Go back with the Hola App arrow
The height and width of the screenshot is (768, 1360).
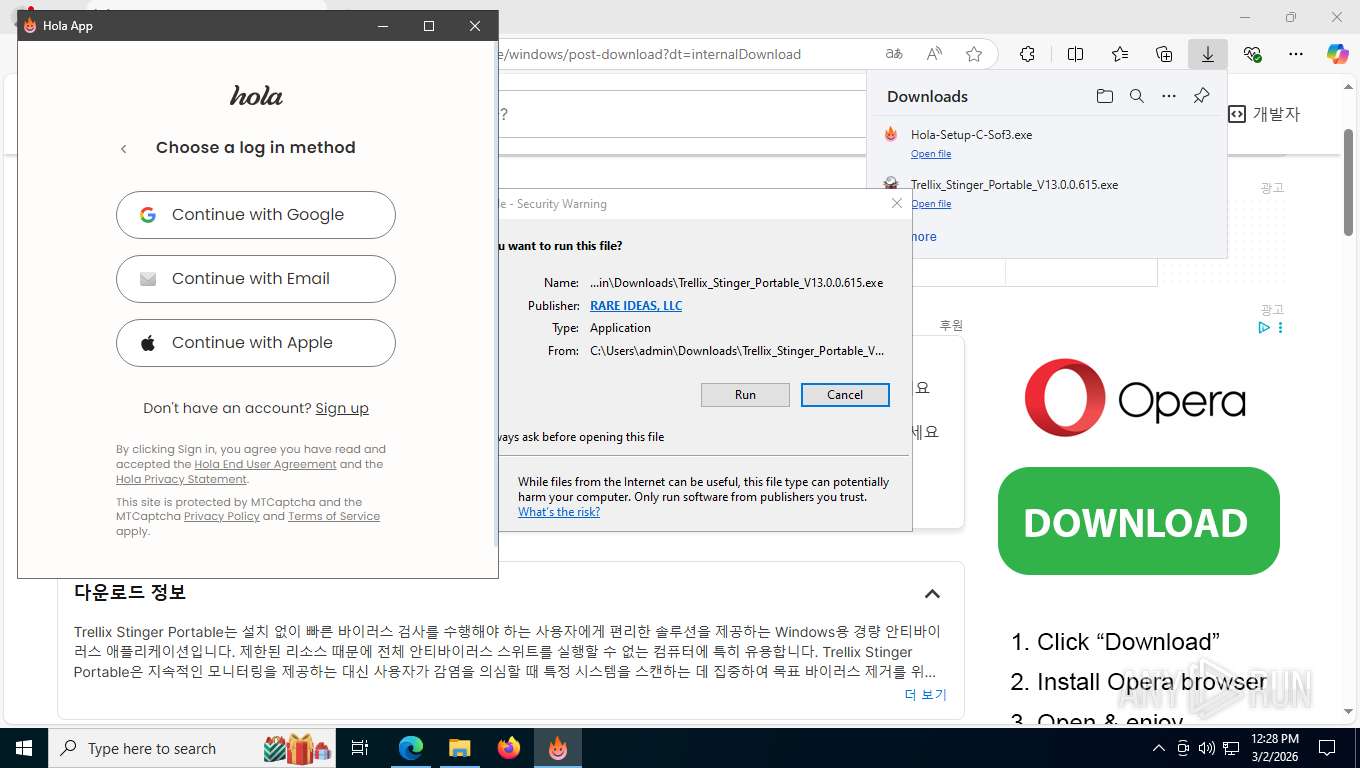[124, 149]
